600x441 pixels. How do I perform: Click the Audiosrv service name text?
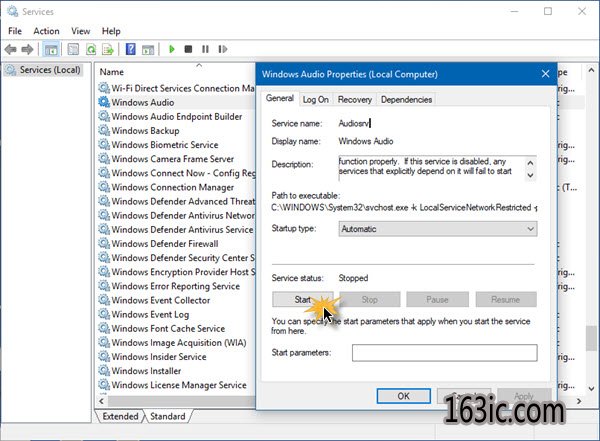[354, 123]
